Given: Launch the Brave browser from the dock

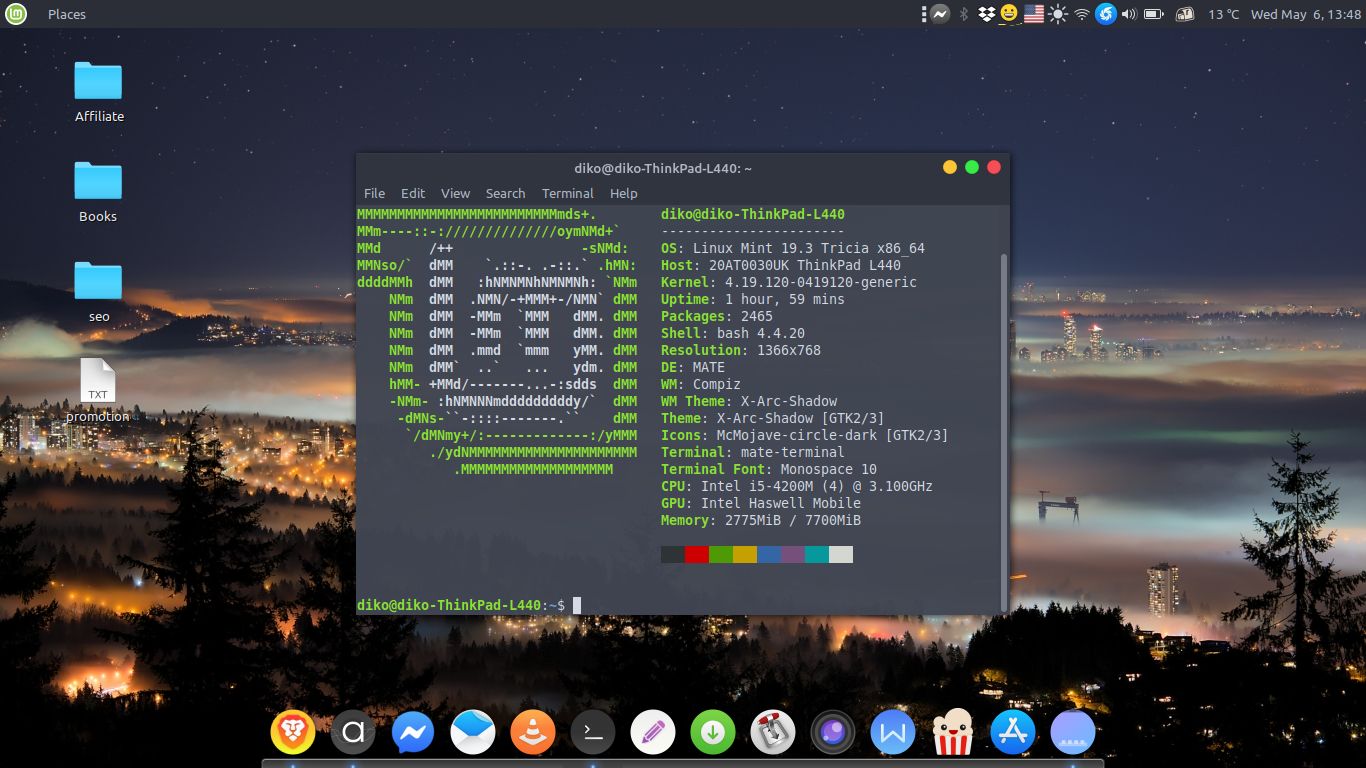Looking at the screenshot, I should pyautogui.click(x=293, y=731).
